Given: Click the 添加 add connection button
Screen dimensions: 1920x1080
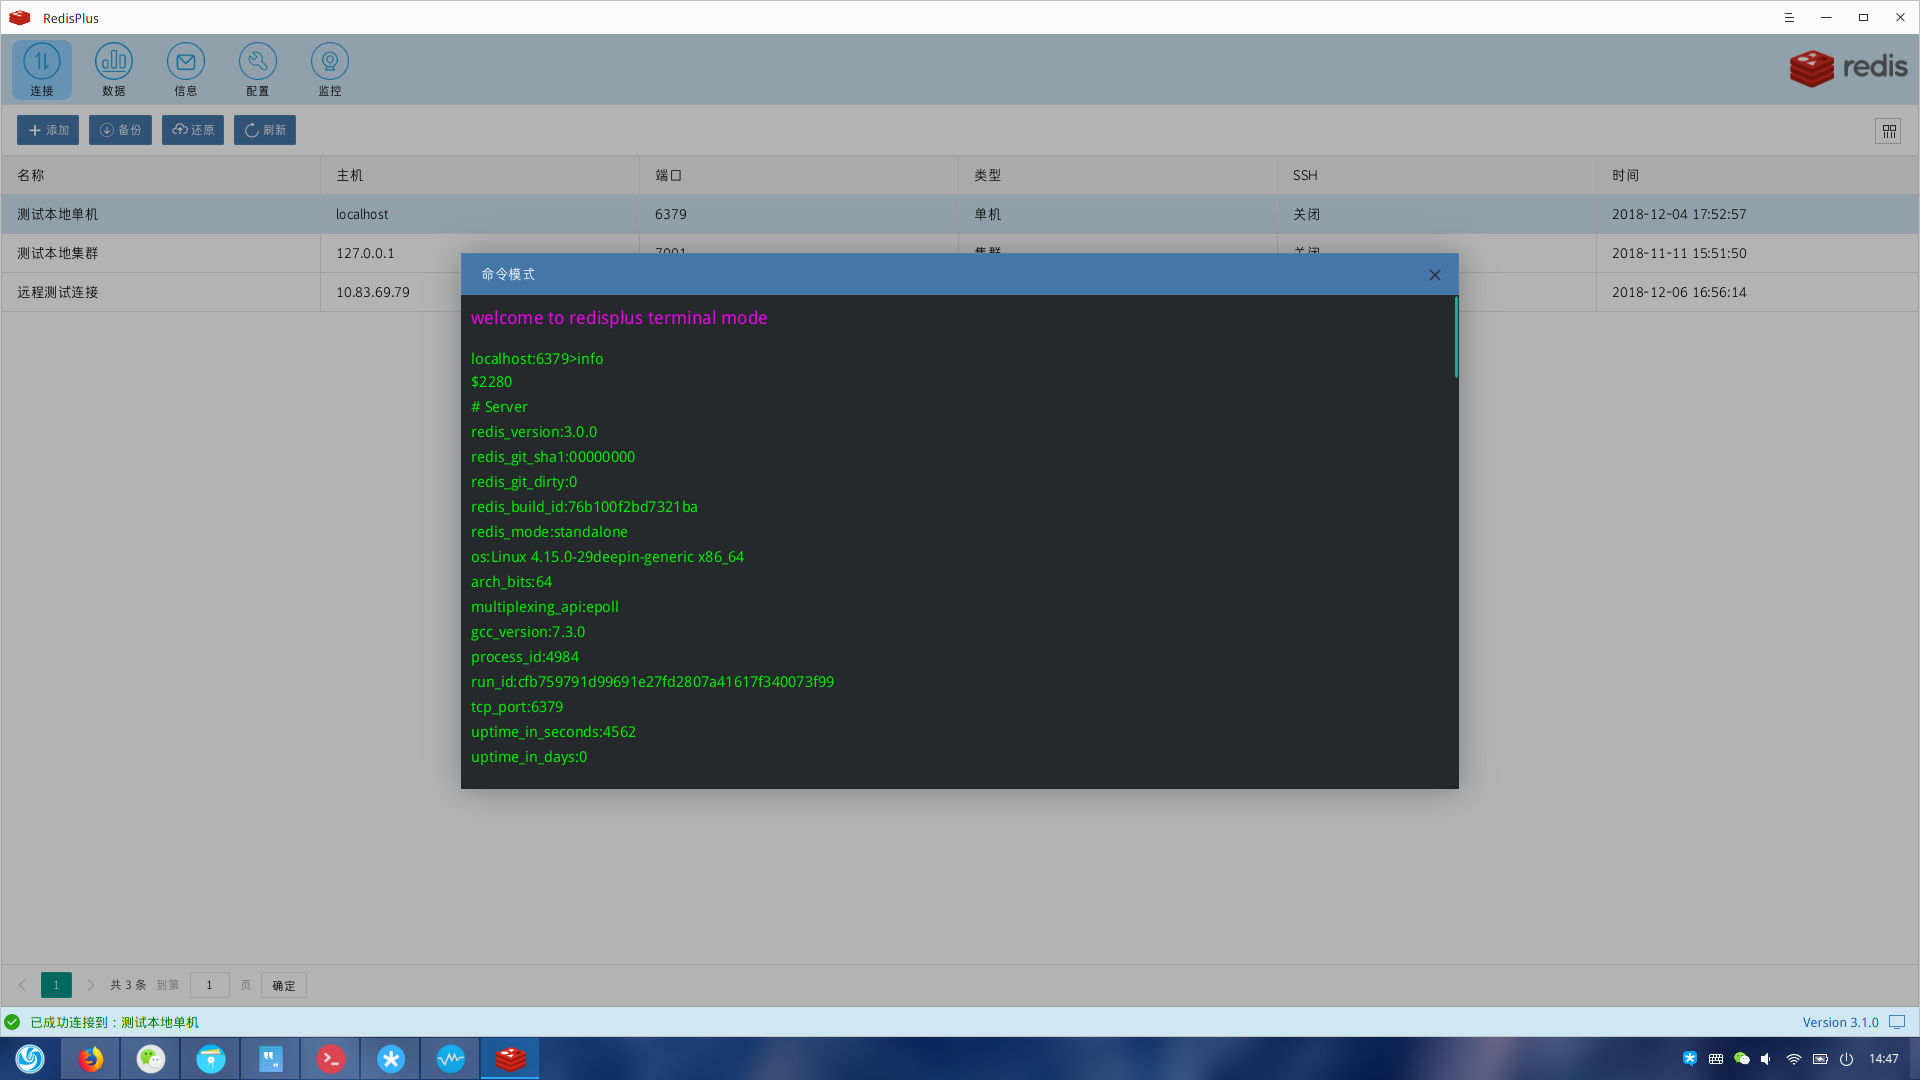Looking at the screenshot, I should (48, 130).
